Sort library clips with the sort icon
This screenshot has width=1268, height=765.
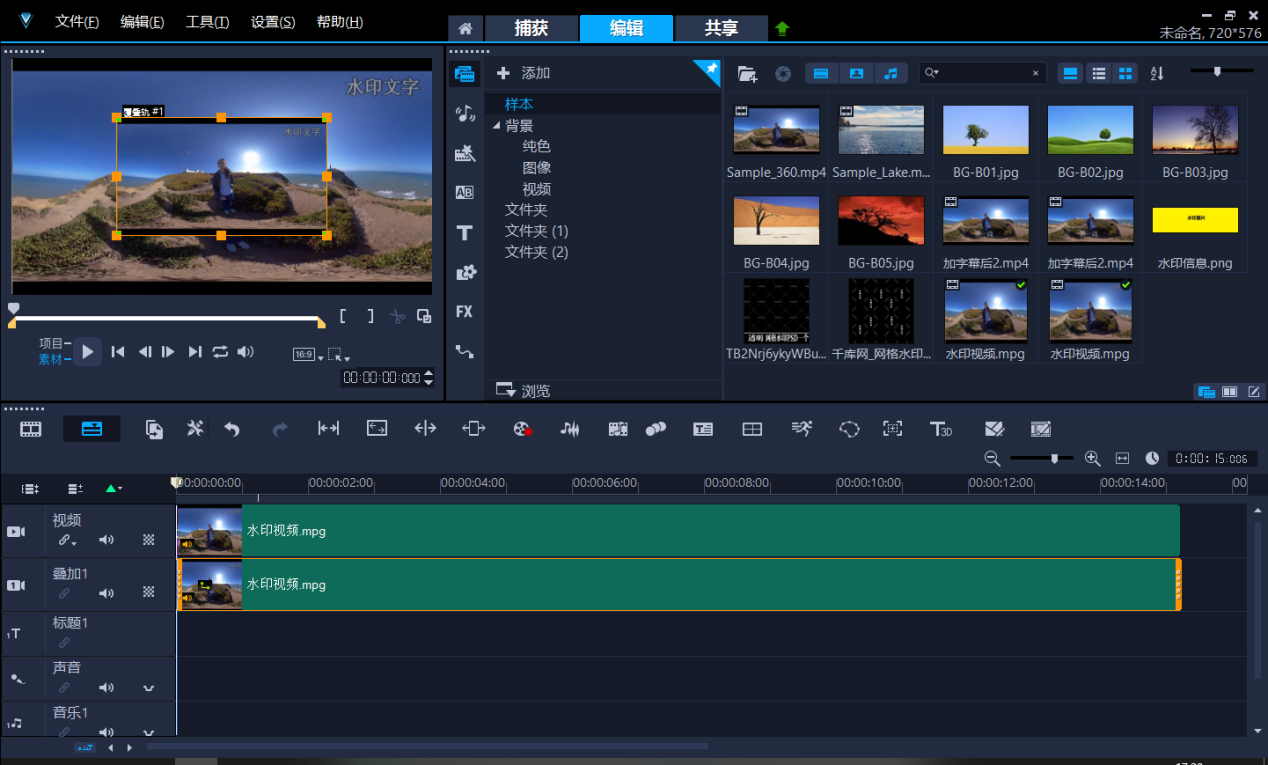(1157, 73)
